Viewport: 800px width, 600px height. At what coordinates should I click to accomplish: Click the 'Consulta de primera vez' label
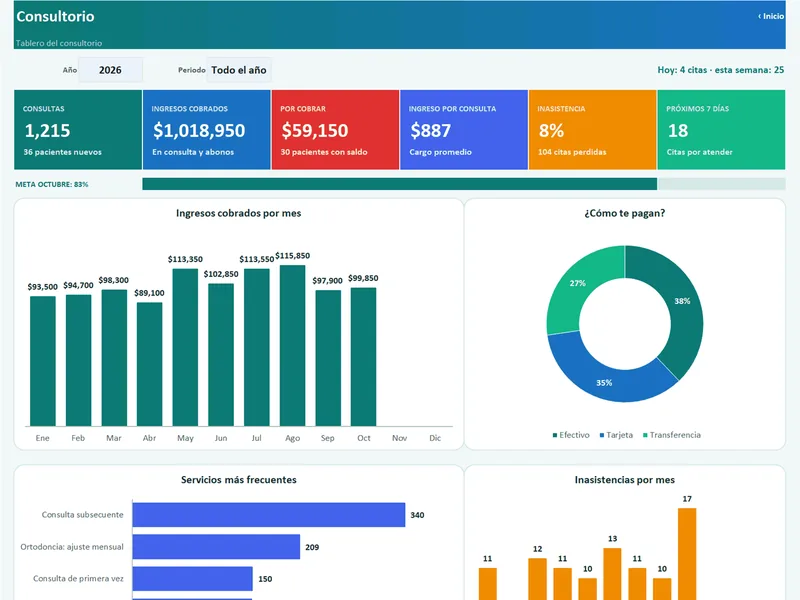(78, 579)
